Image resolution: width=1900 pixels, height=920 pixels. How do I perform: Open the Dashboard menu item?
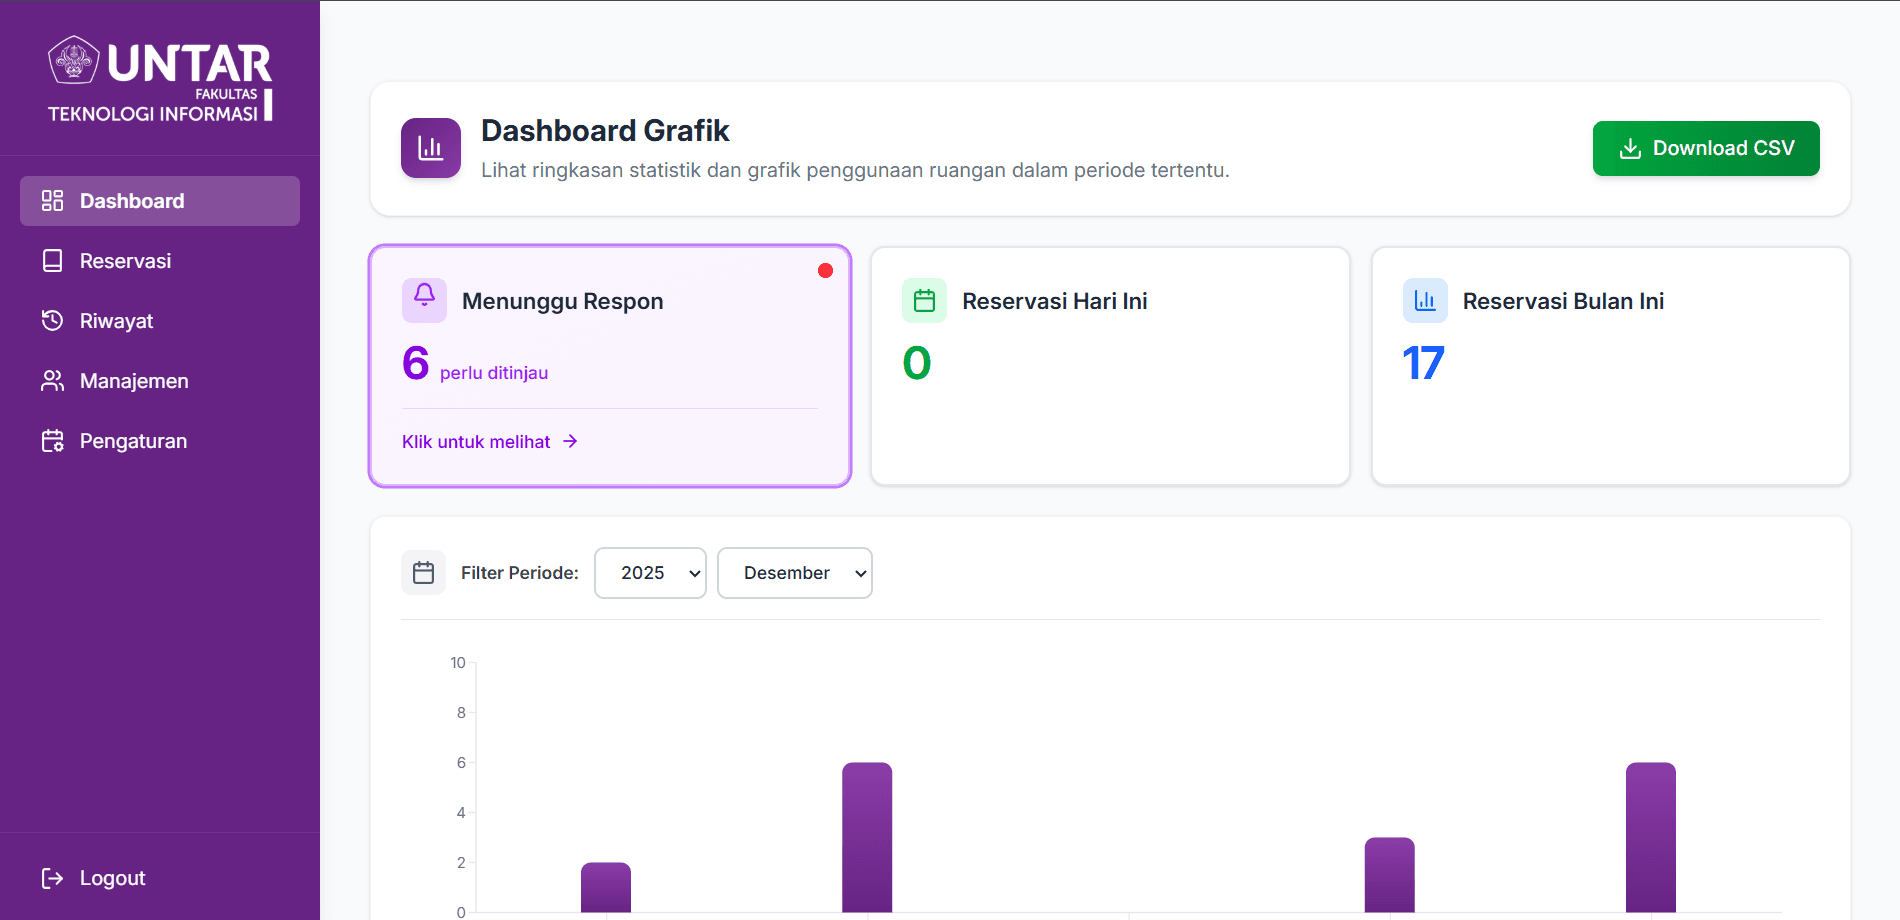tap(160, 201)
